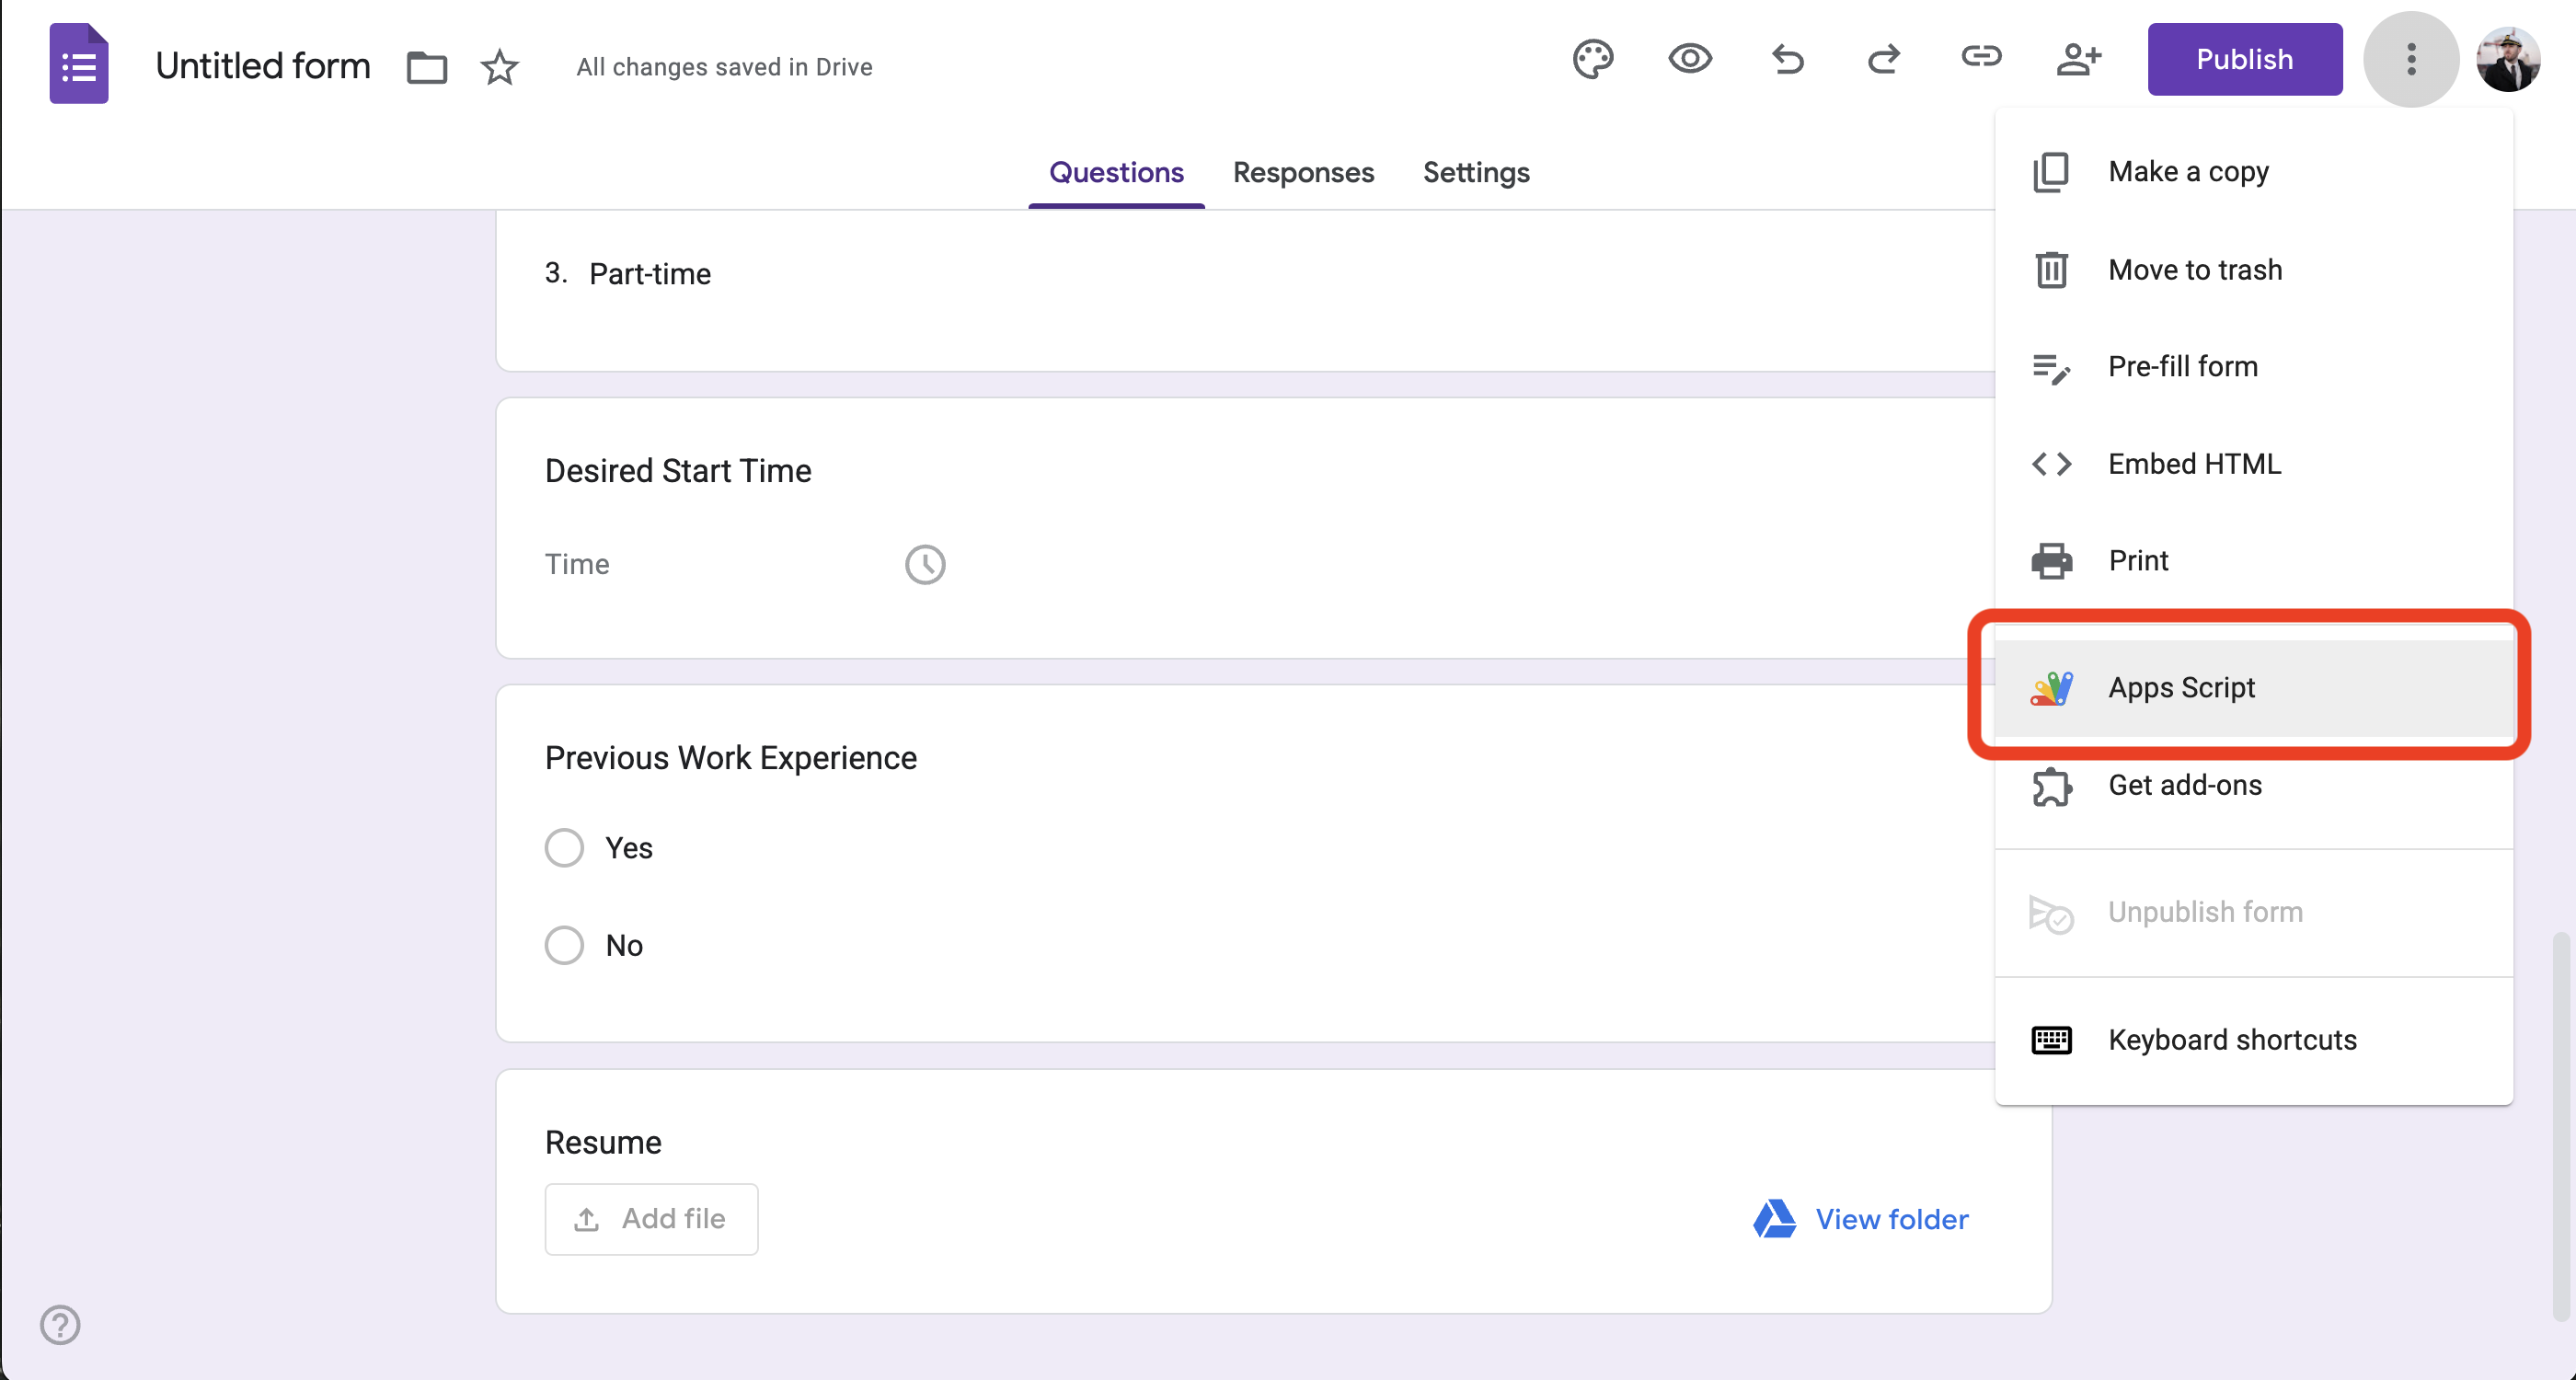Image resolution: width=2576 pixels, height=1380 pixels.
Task: Select Yes for Previous Work Experience
Action: (564, 847)
